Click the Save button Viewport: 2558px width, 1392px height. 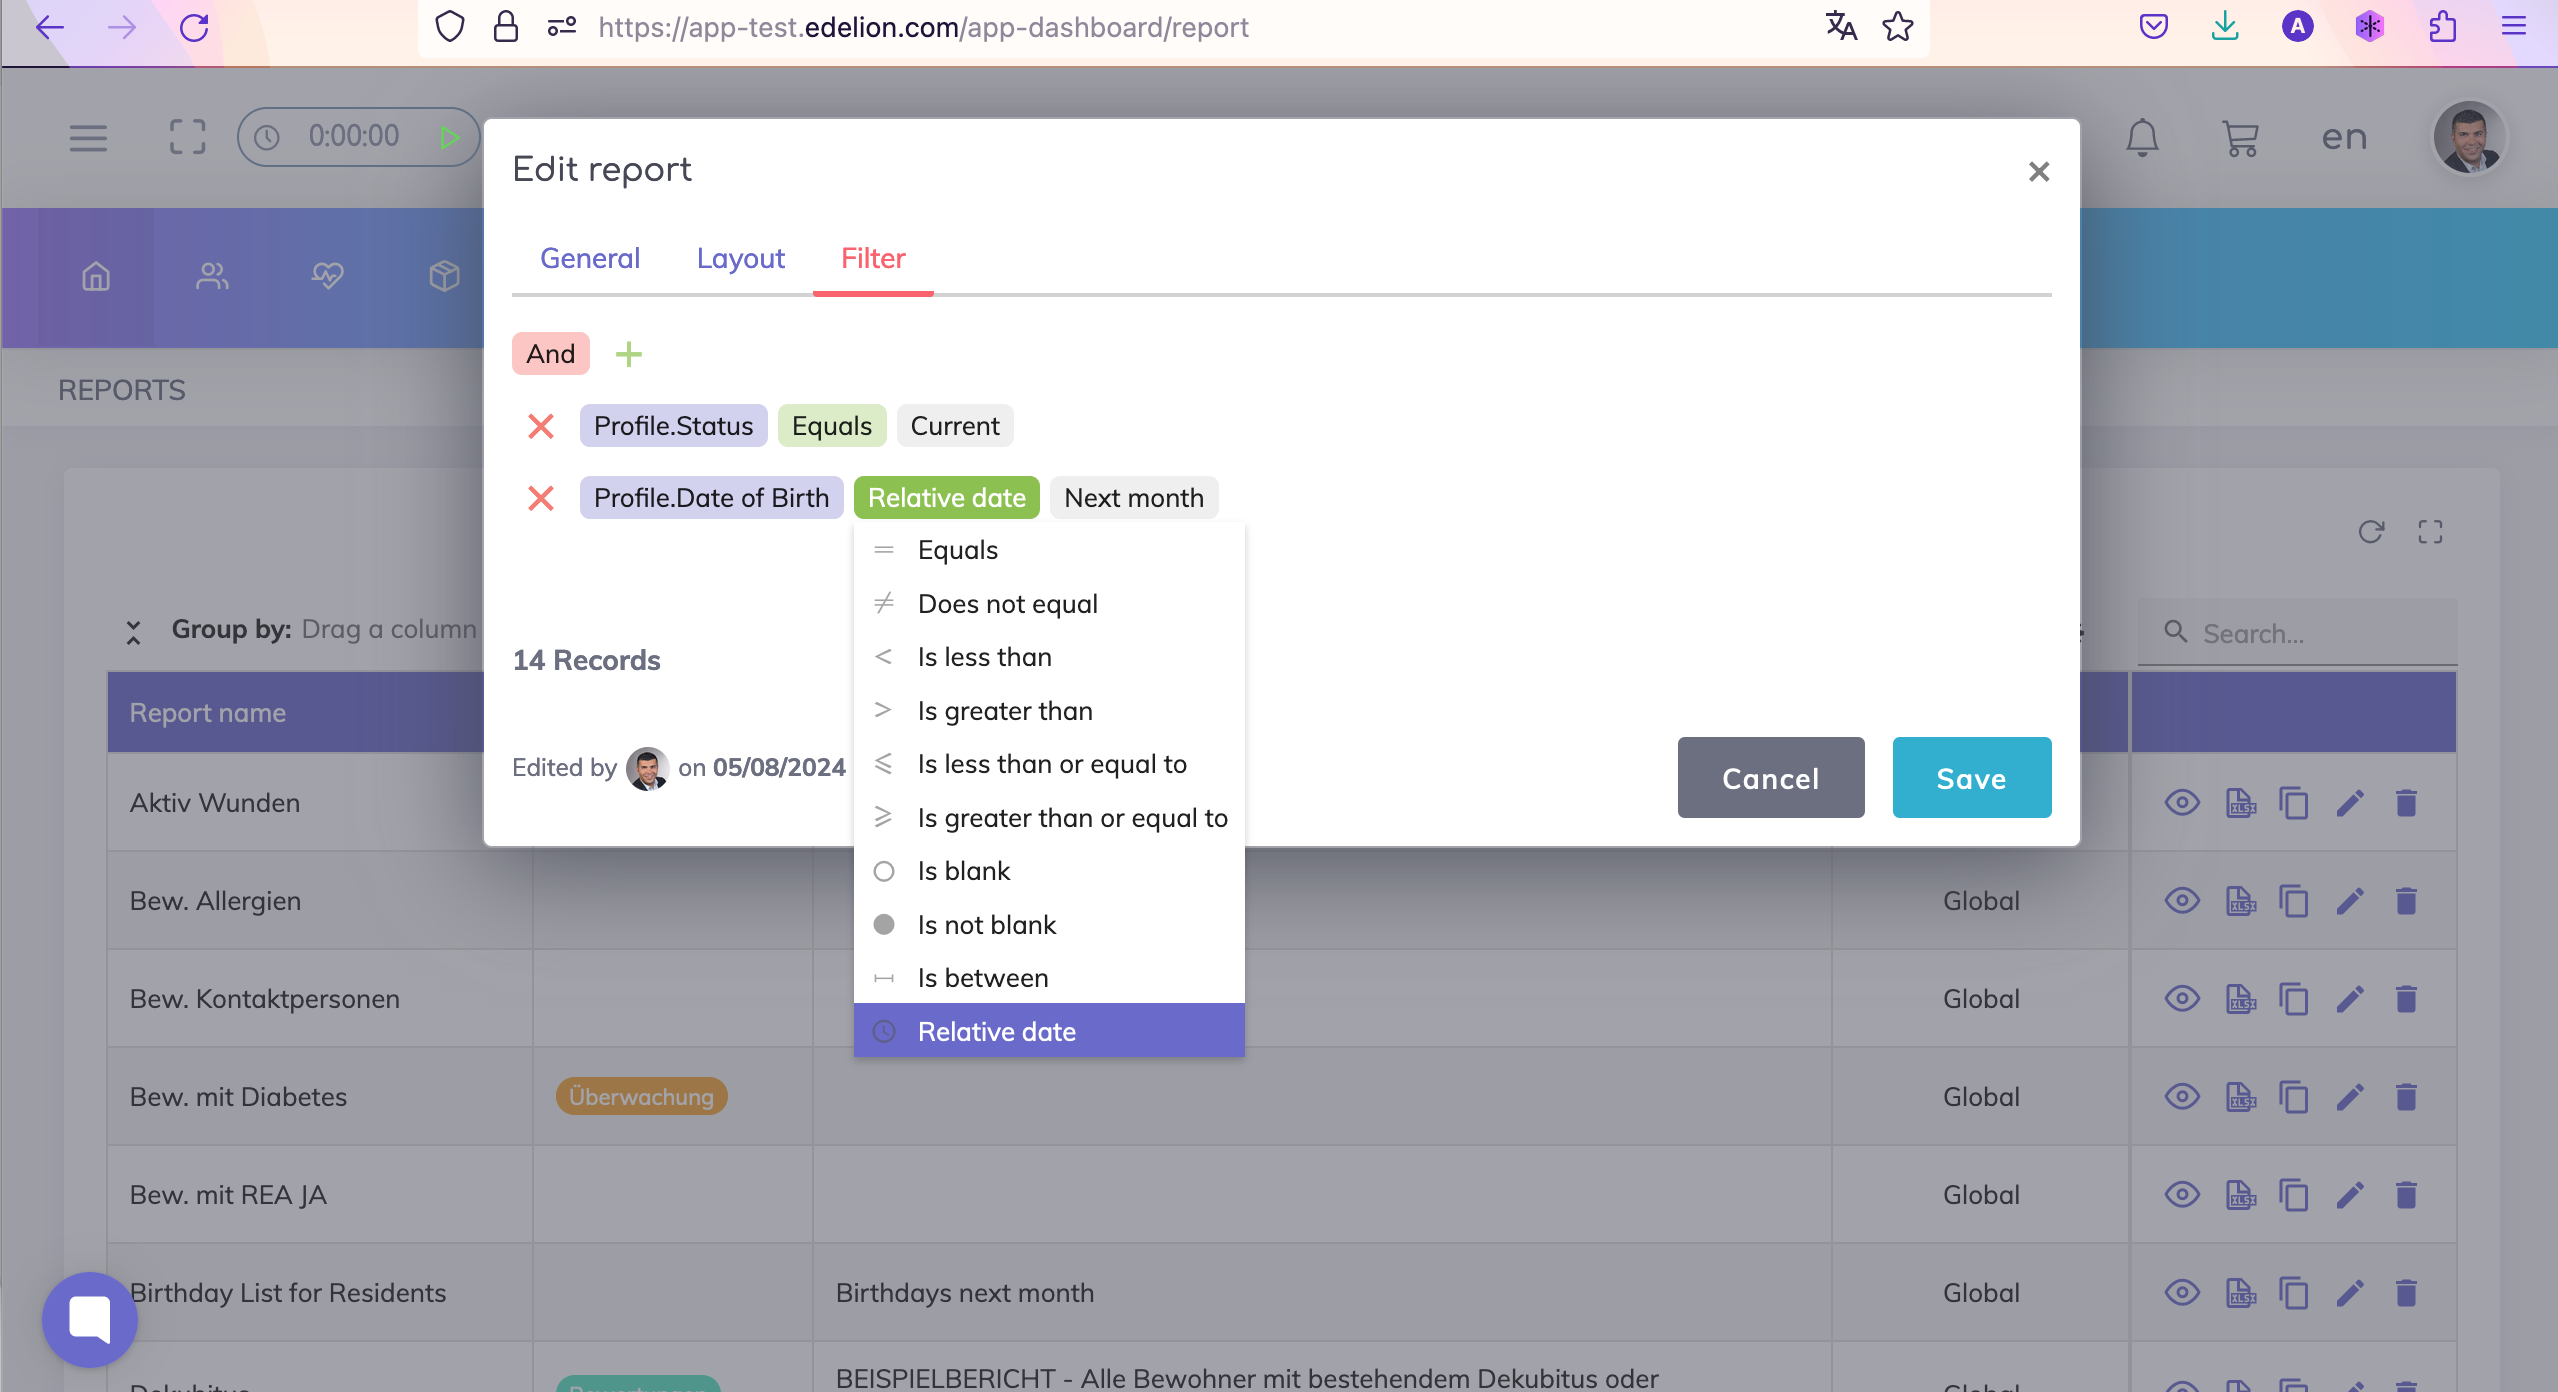pos(1971,778)
